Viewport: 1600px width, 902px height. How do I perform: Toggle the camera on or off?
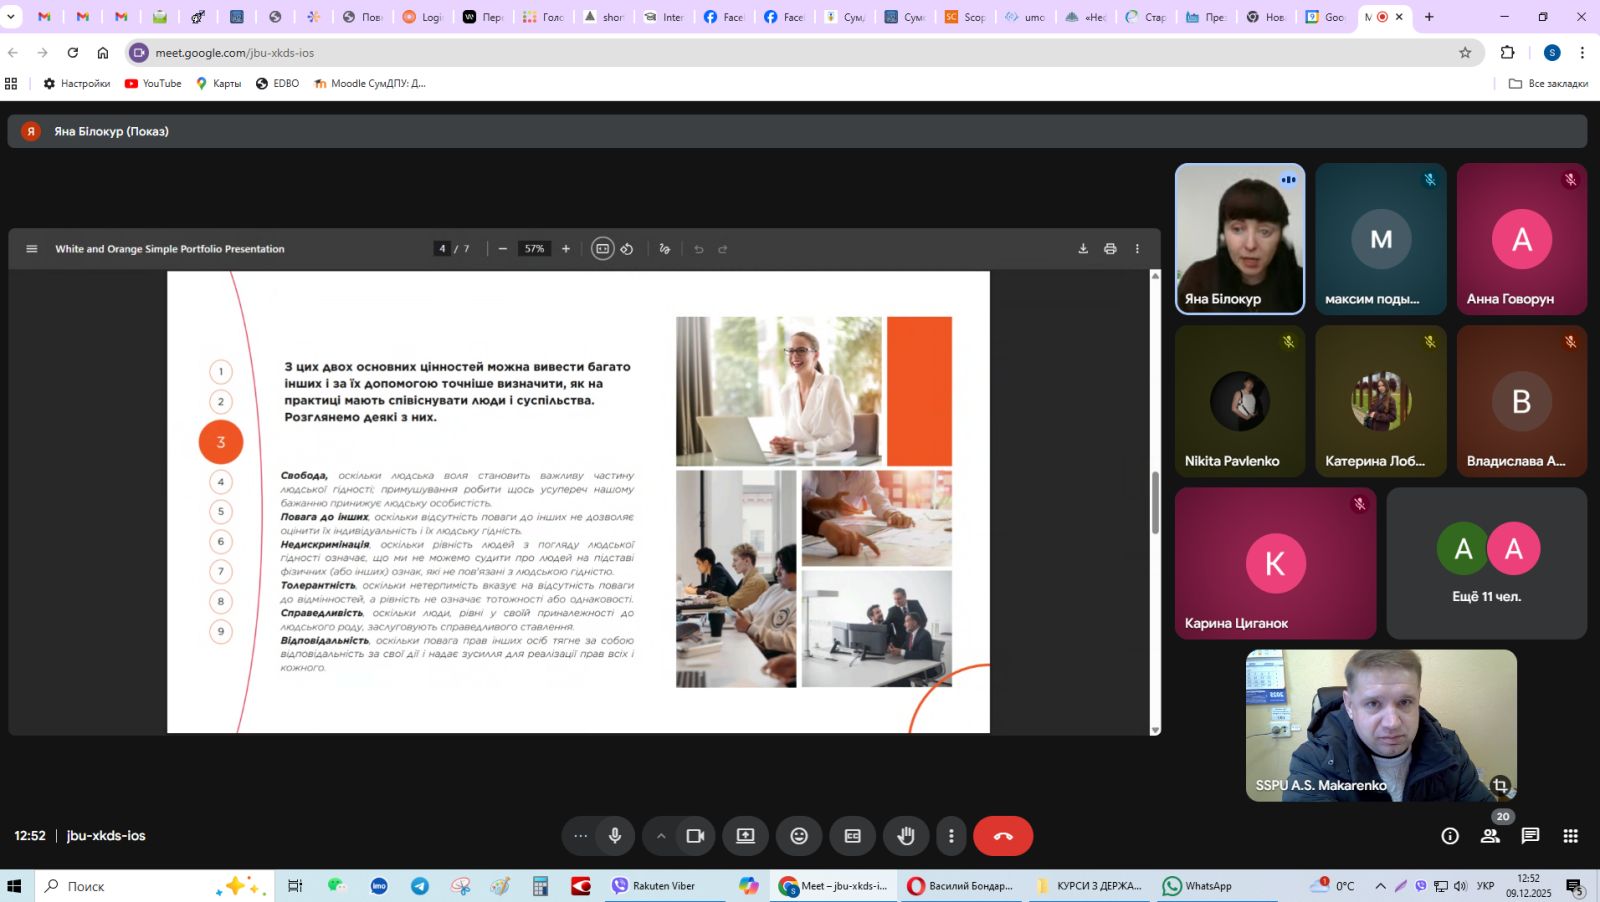coord(695,836)
